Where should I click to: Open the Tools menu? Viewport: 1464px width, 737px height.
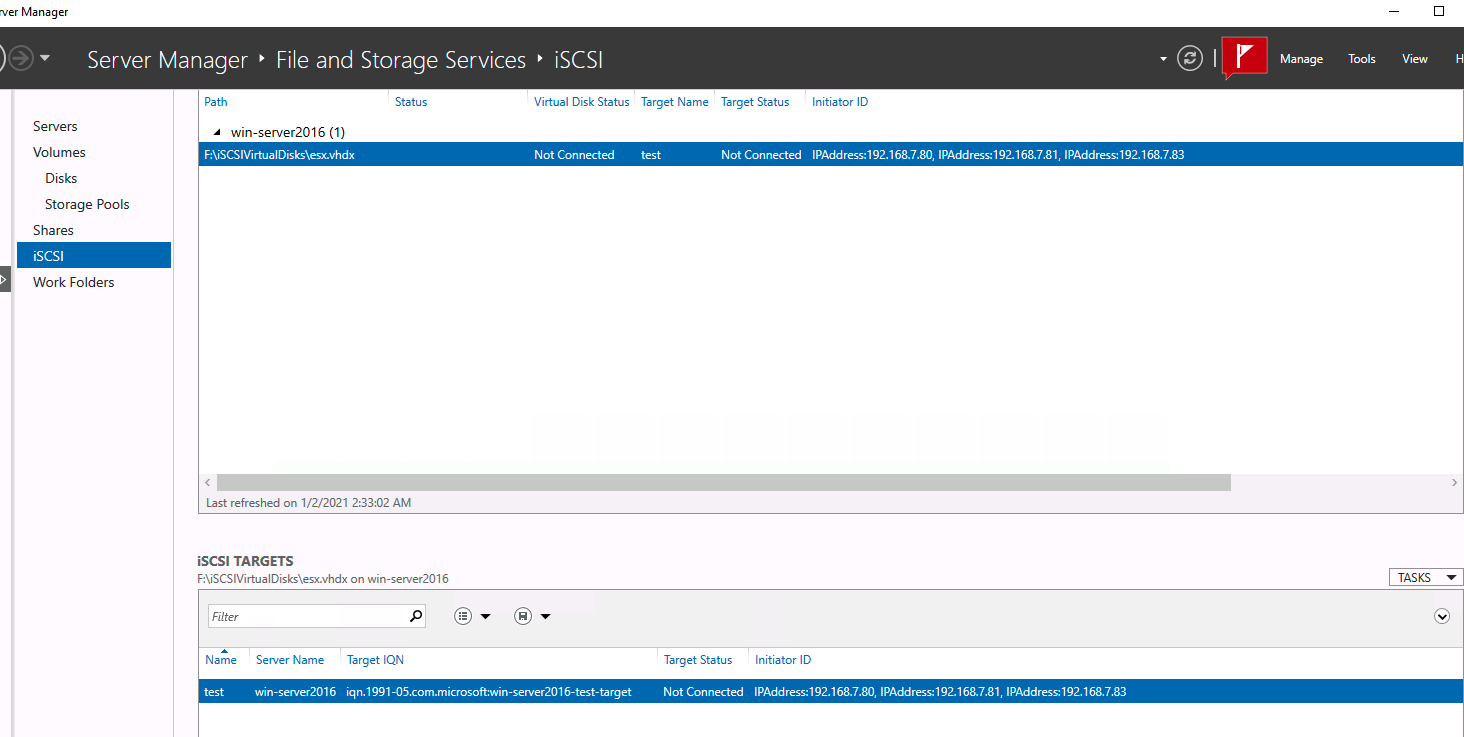tap(1362, 59)
